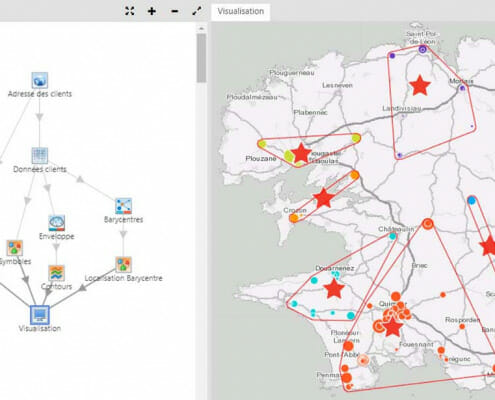Click the scrollbar up arrow in the workflow panel
This screenshot has height=400, width=495.
click(x=201, y=29)
